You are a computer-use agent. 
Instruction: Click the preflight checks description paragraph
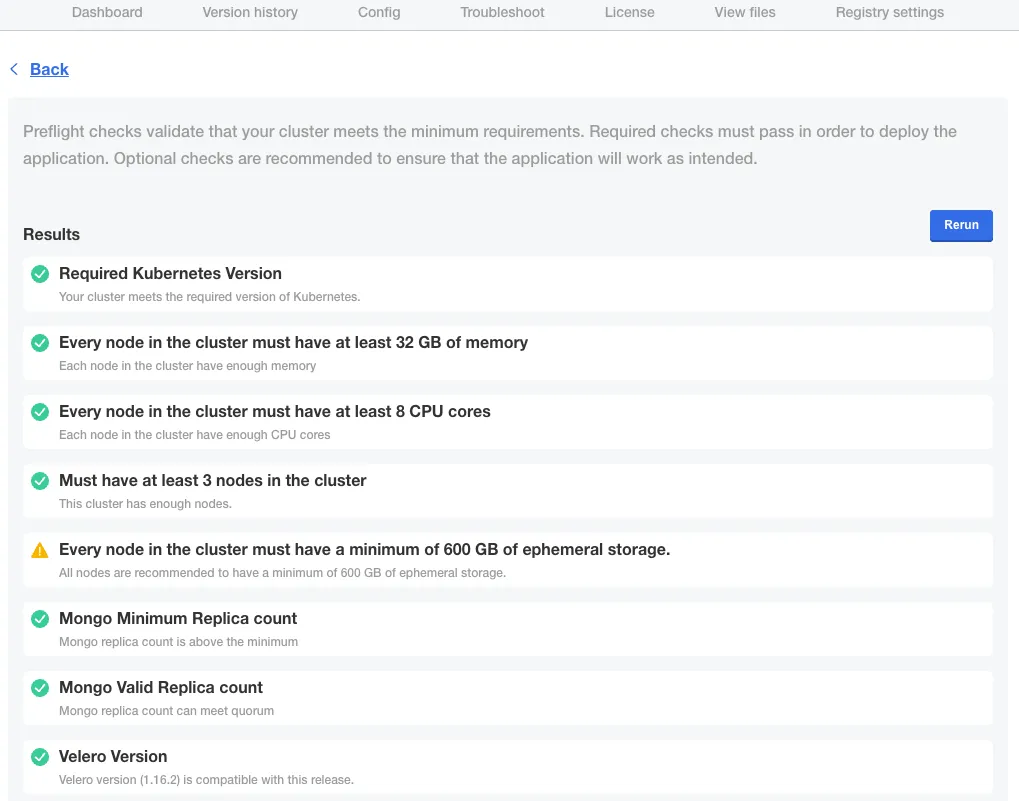click(x=490, y=145)
